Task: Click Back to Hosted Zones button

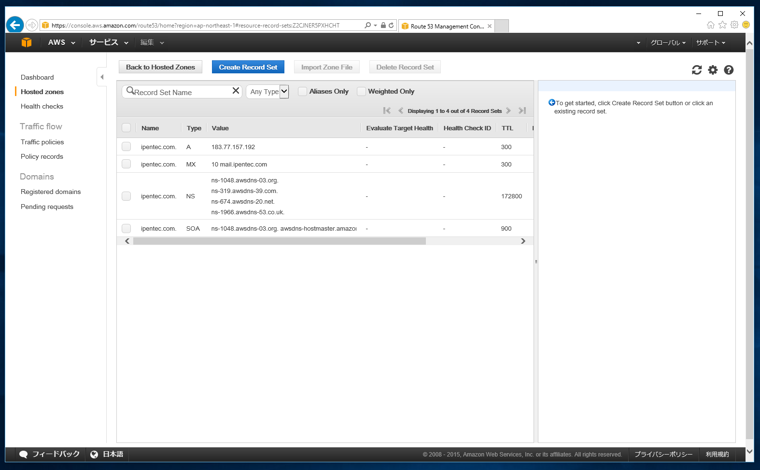Action: click(160, 67)
